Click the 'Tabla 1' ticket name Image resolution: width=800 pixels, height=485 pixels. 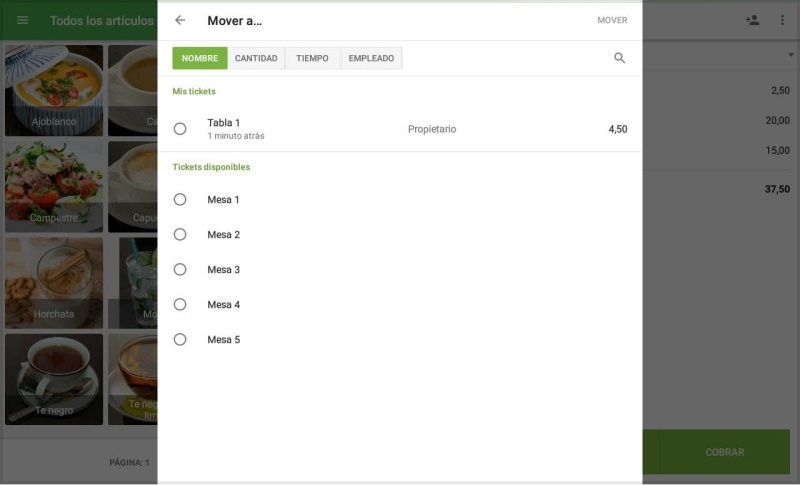coord(223,123)
